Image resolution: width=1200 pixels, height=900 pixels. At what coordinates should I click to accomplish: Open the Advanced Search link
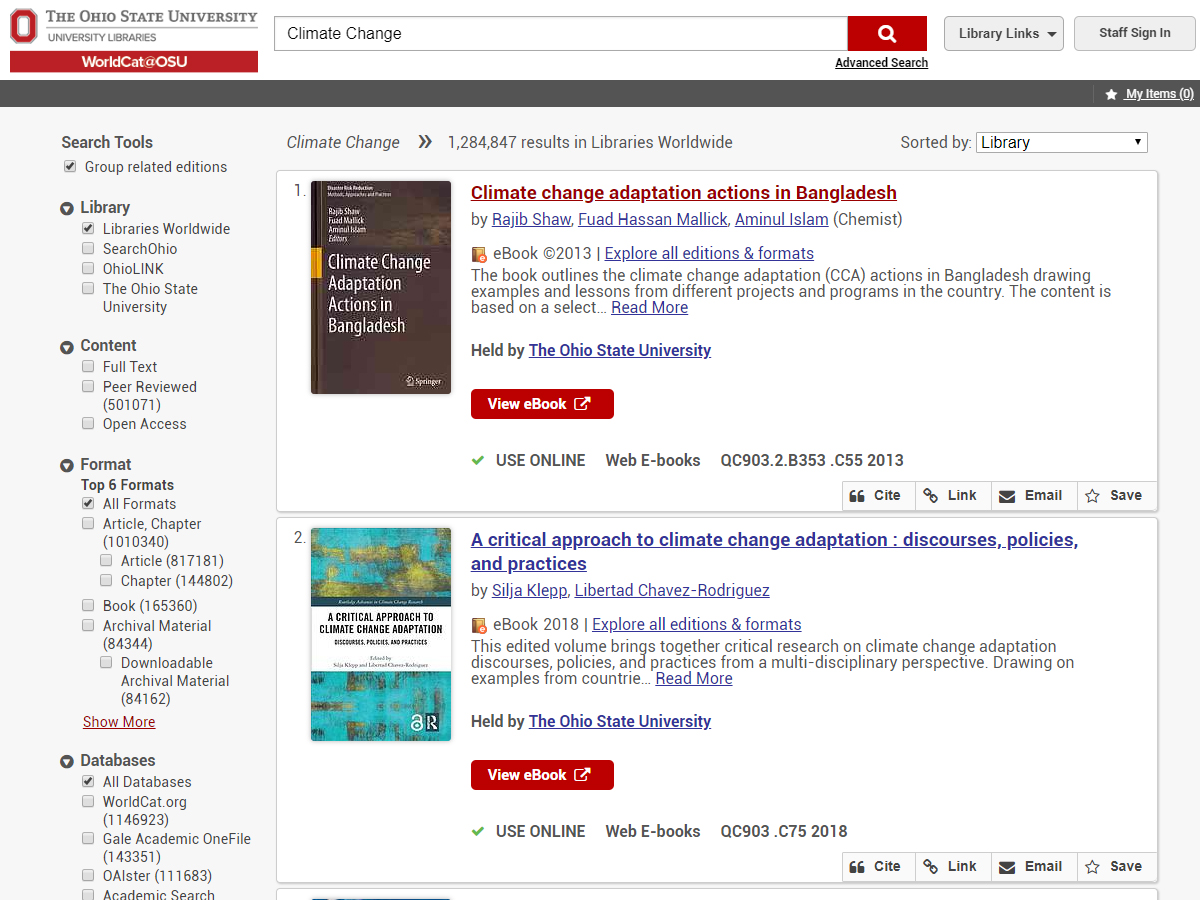coord(881,63)
